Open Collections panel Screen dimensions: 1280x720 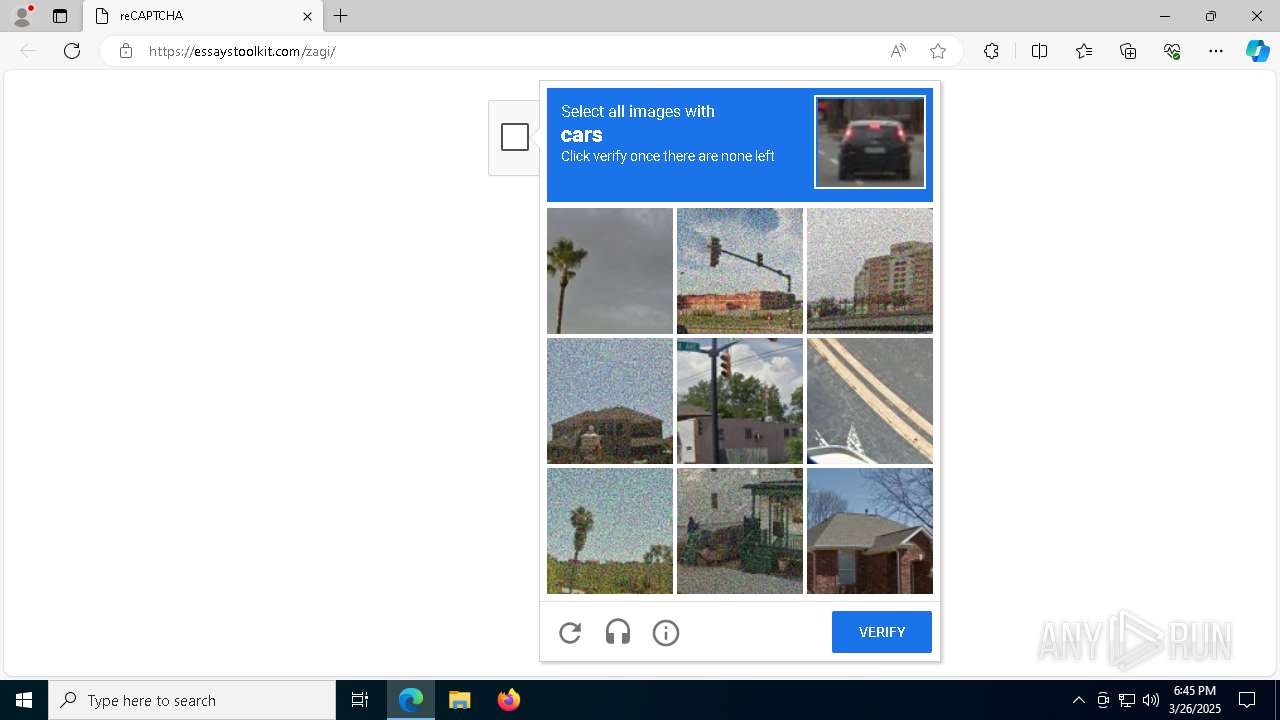tap(1128, 51)
